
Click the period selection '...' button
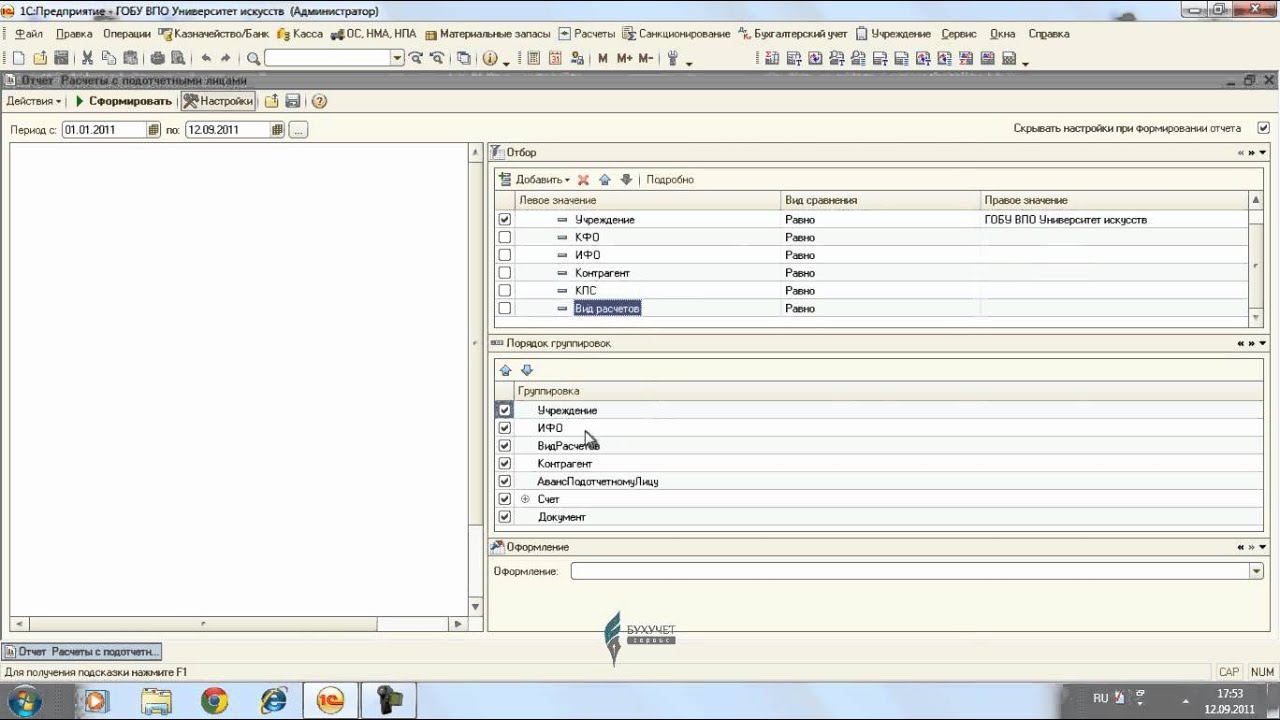click(298, 130)
